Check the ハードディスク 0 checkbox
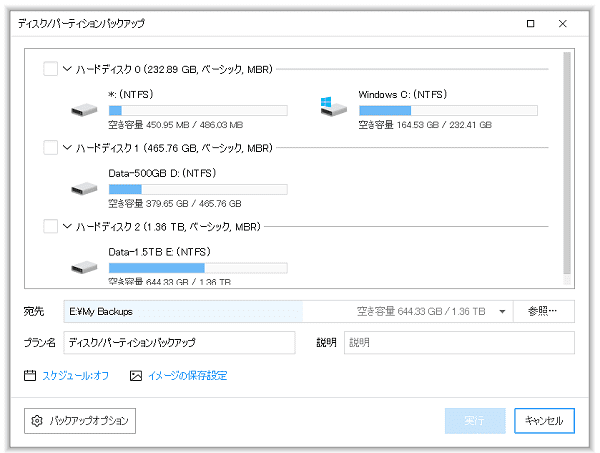The width and height of the screenshot is (600, 453). pos(51,70)
